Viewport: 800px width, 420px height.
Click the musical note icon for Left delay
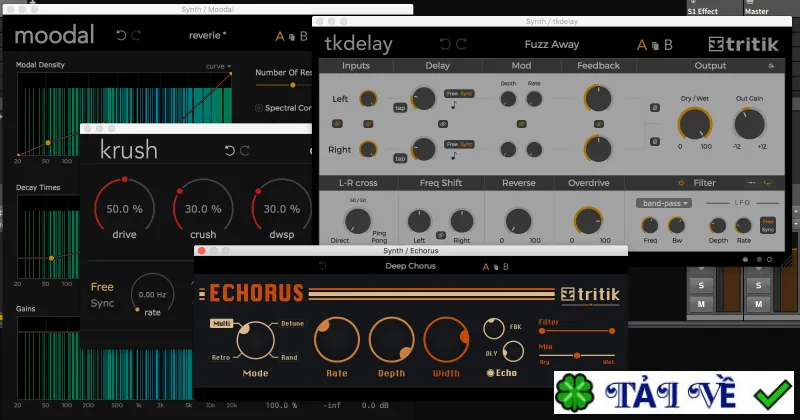coord(454,105)
